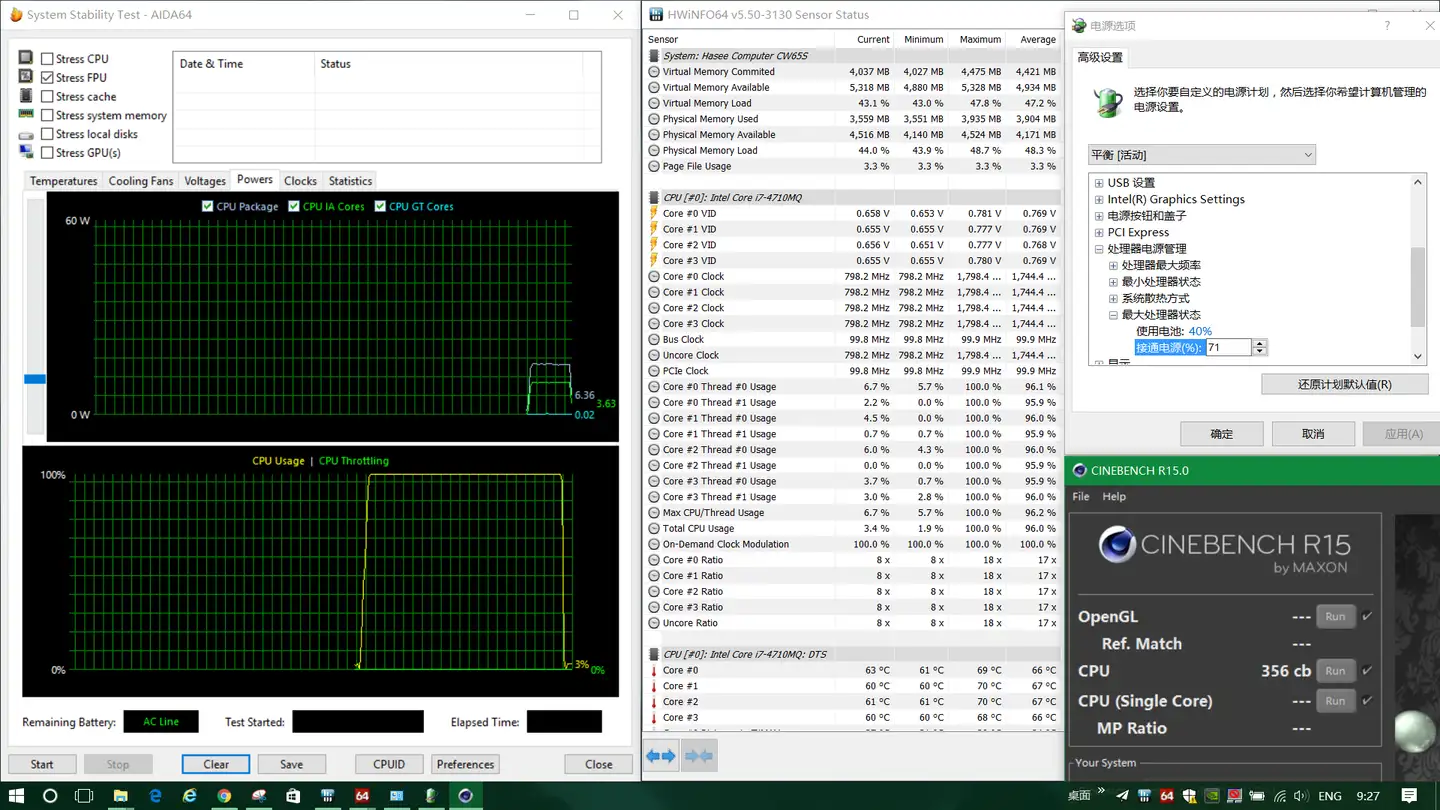Collapse 最大处理器状态 sub-node
This screenshot has width=1440, height=810.
click(1113, 315)
